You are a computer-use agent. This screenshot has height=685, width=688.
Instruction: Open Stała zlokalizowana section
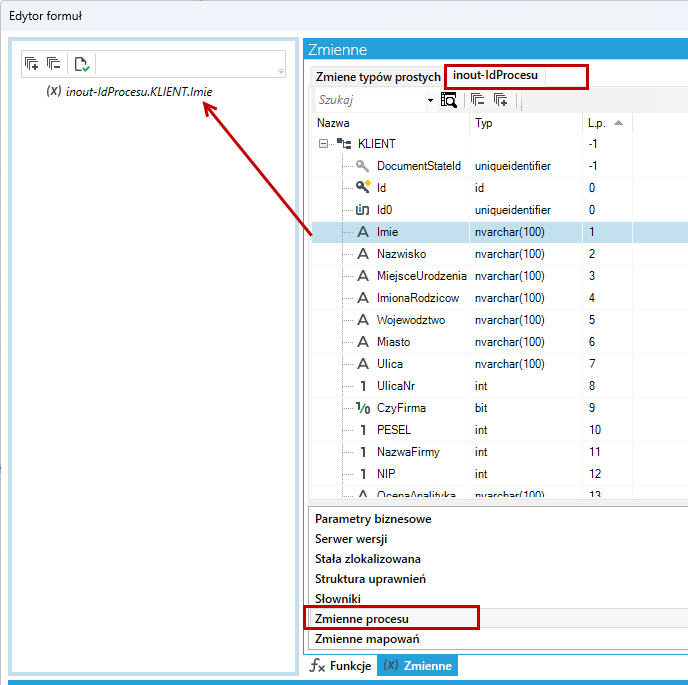coord(498,559)
